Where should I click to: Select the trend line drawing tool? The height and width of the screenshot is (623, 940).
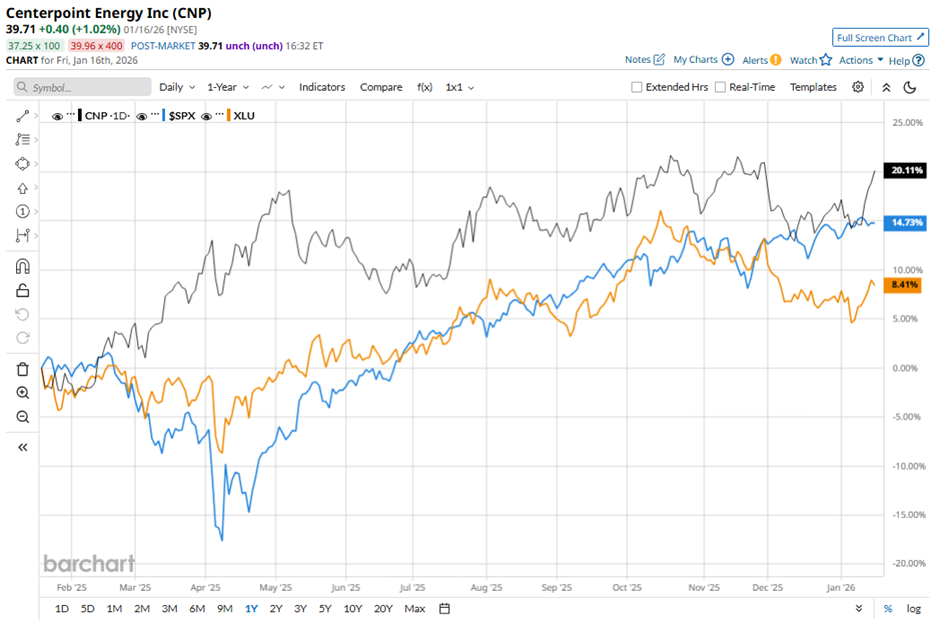click(22, 116)
